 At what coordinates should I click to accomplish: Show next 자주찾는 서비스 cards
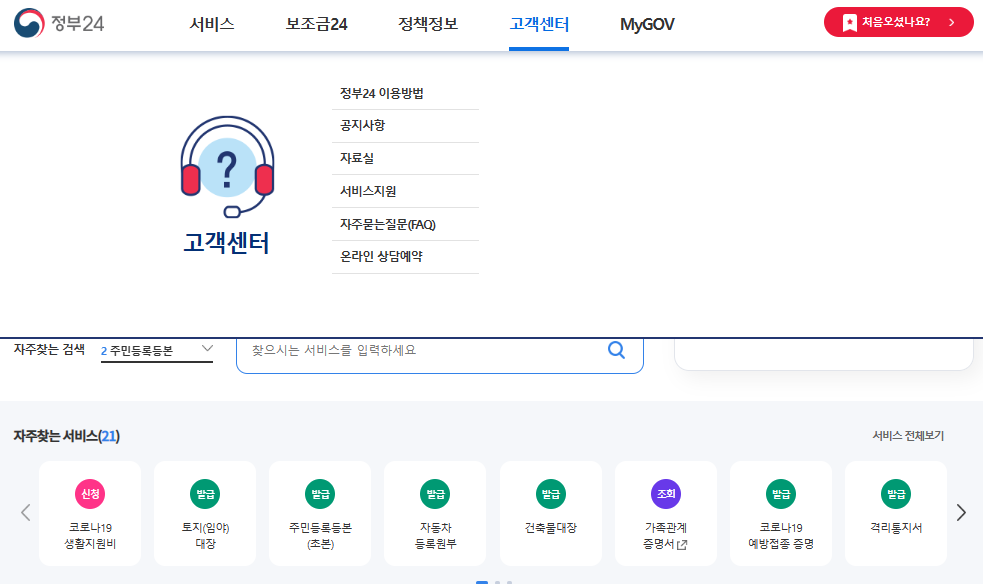point(961,512)
